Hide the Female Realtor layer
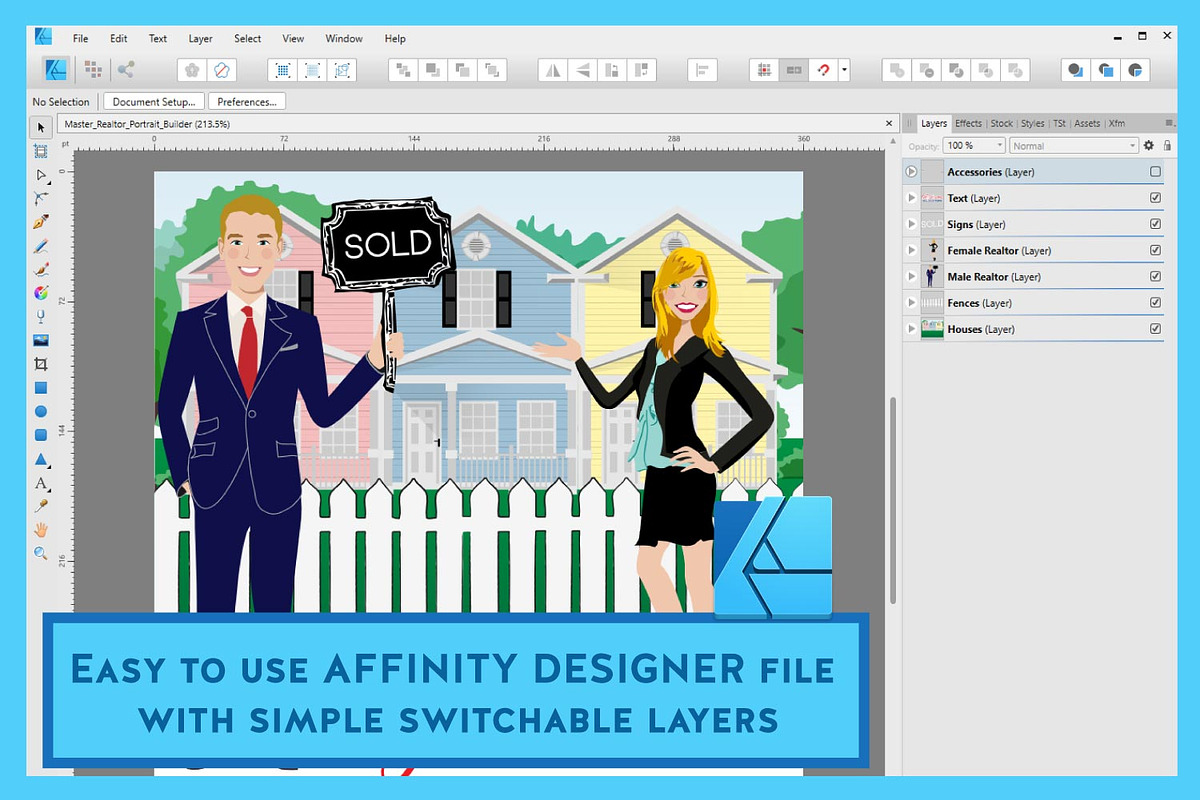This screenshot has width=1200, height=800. [1155, 250]
